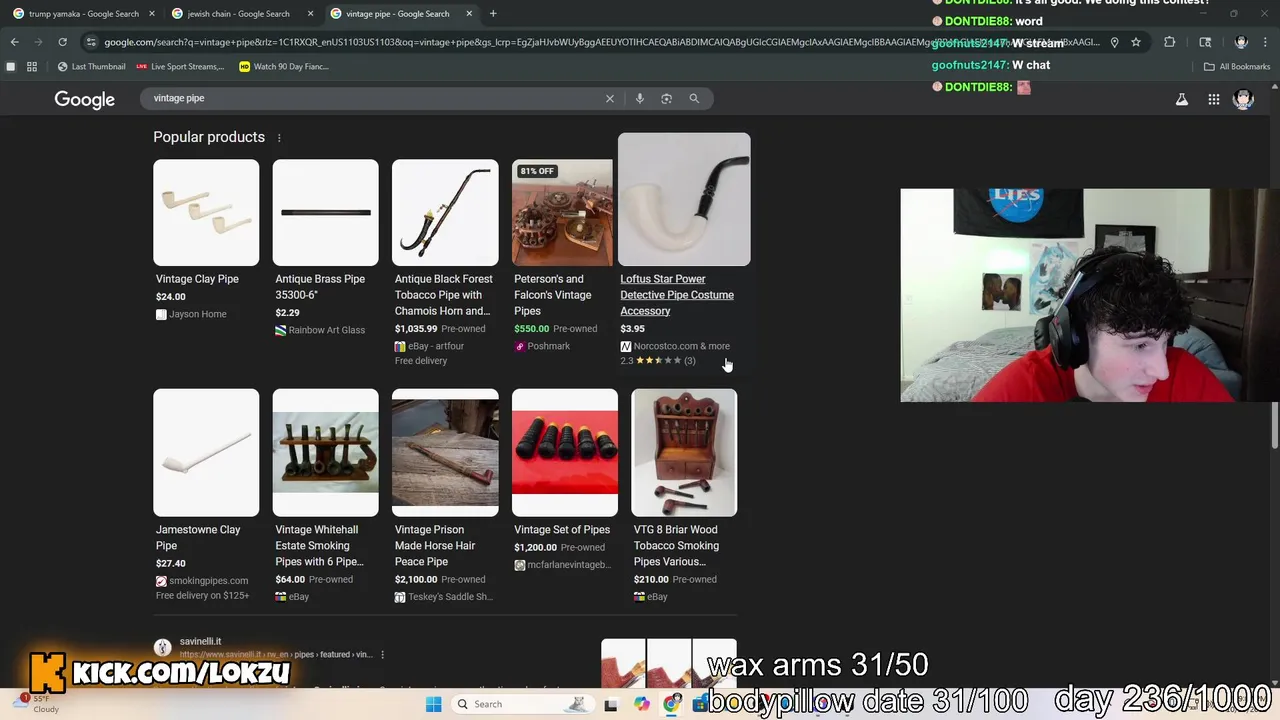The width and height of the screenshot is (1280, 720).
Task: Open Chrome from the taskbar
Action: click(671, 704)
